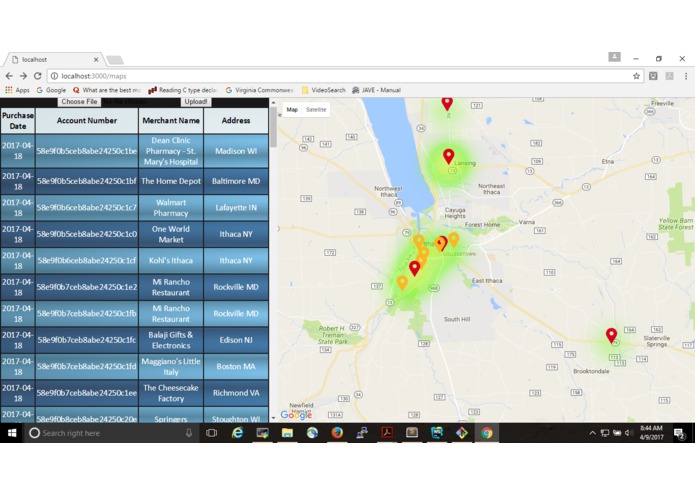The image size is (695, 494).
Task: Open the Apps bookmarks shortcut
Action: 17,90
